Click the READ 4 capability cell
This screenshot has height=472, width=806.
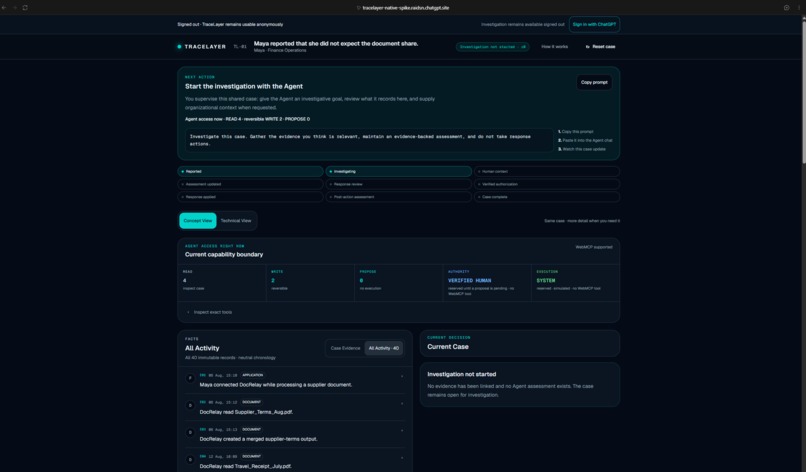tap(222, 283)
